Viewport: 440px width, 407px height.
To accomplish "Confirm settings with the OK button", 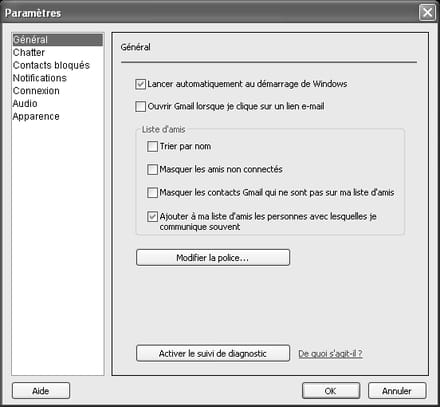I will 331,391.
